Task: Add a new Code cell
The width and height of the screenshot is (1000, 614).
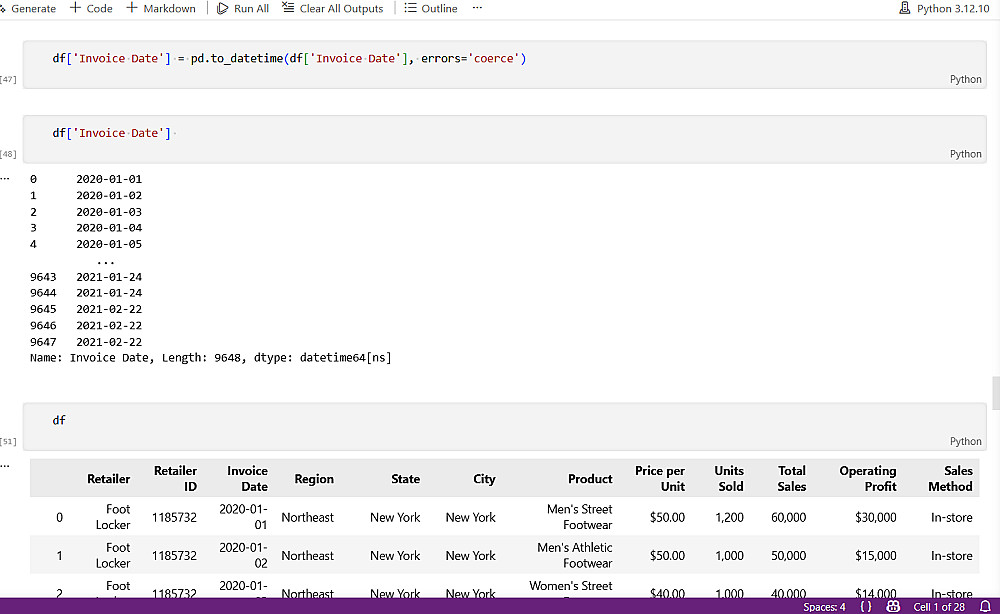Action: [91, 8]
